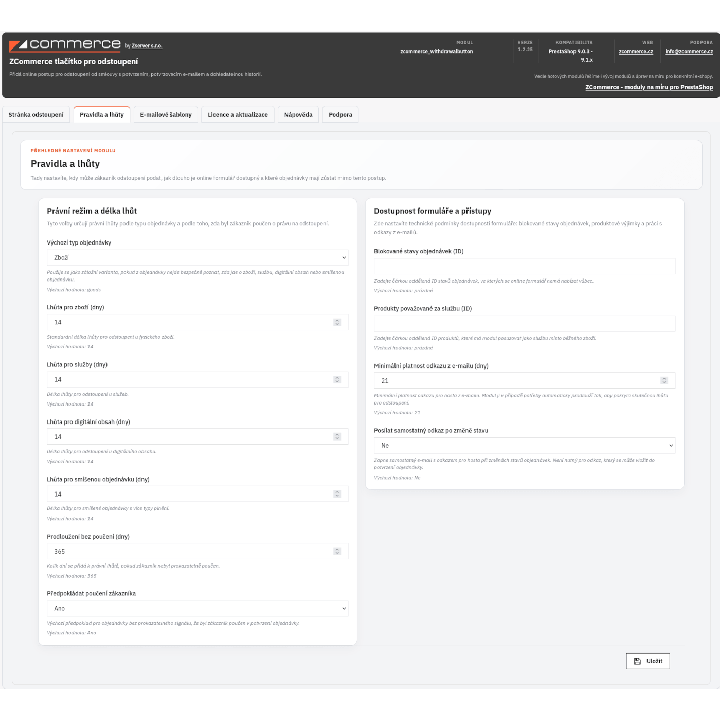The image size is (720, 720).
Task: Open the Výchozí typ objednávky dropdown
Action: (197, 258)
